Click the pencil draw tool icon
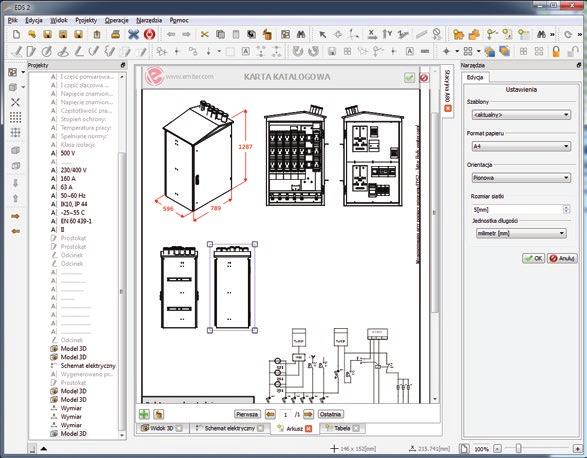The image size is (587, 458). 17,51
